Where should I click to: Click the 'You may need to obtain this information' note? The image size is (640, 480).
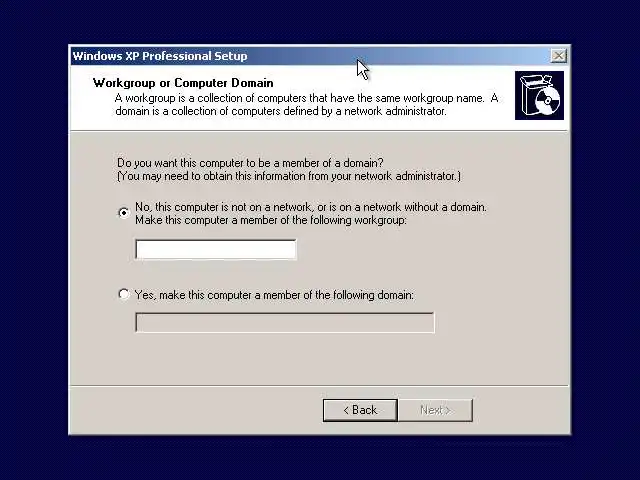[289, 176]
